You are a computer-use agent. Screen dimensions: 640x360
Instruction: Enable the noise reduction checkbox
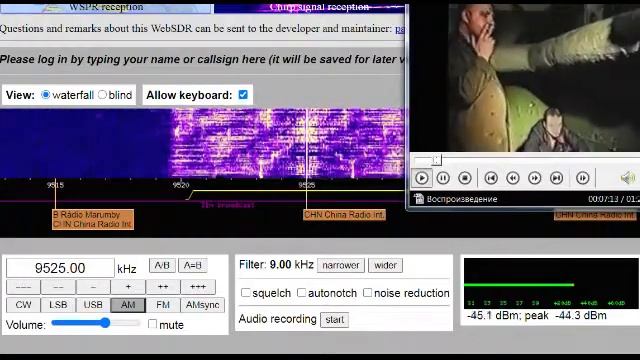tap(367, 293)
